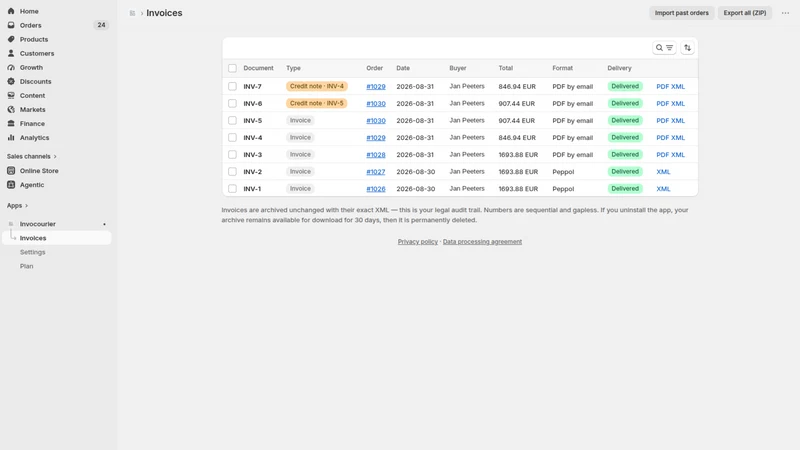Click the Credit note · INV-4 badge
The width and height of the screenshot is (800, 450).
[x=317, y=86]
